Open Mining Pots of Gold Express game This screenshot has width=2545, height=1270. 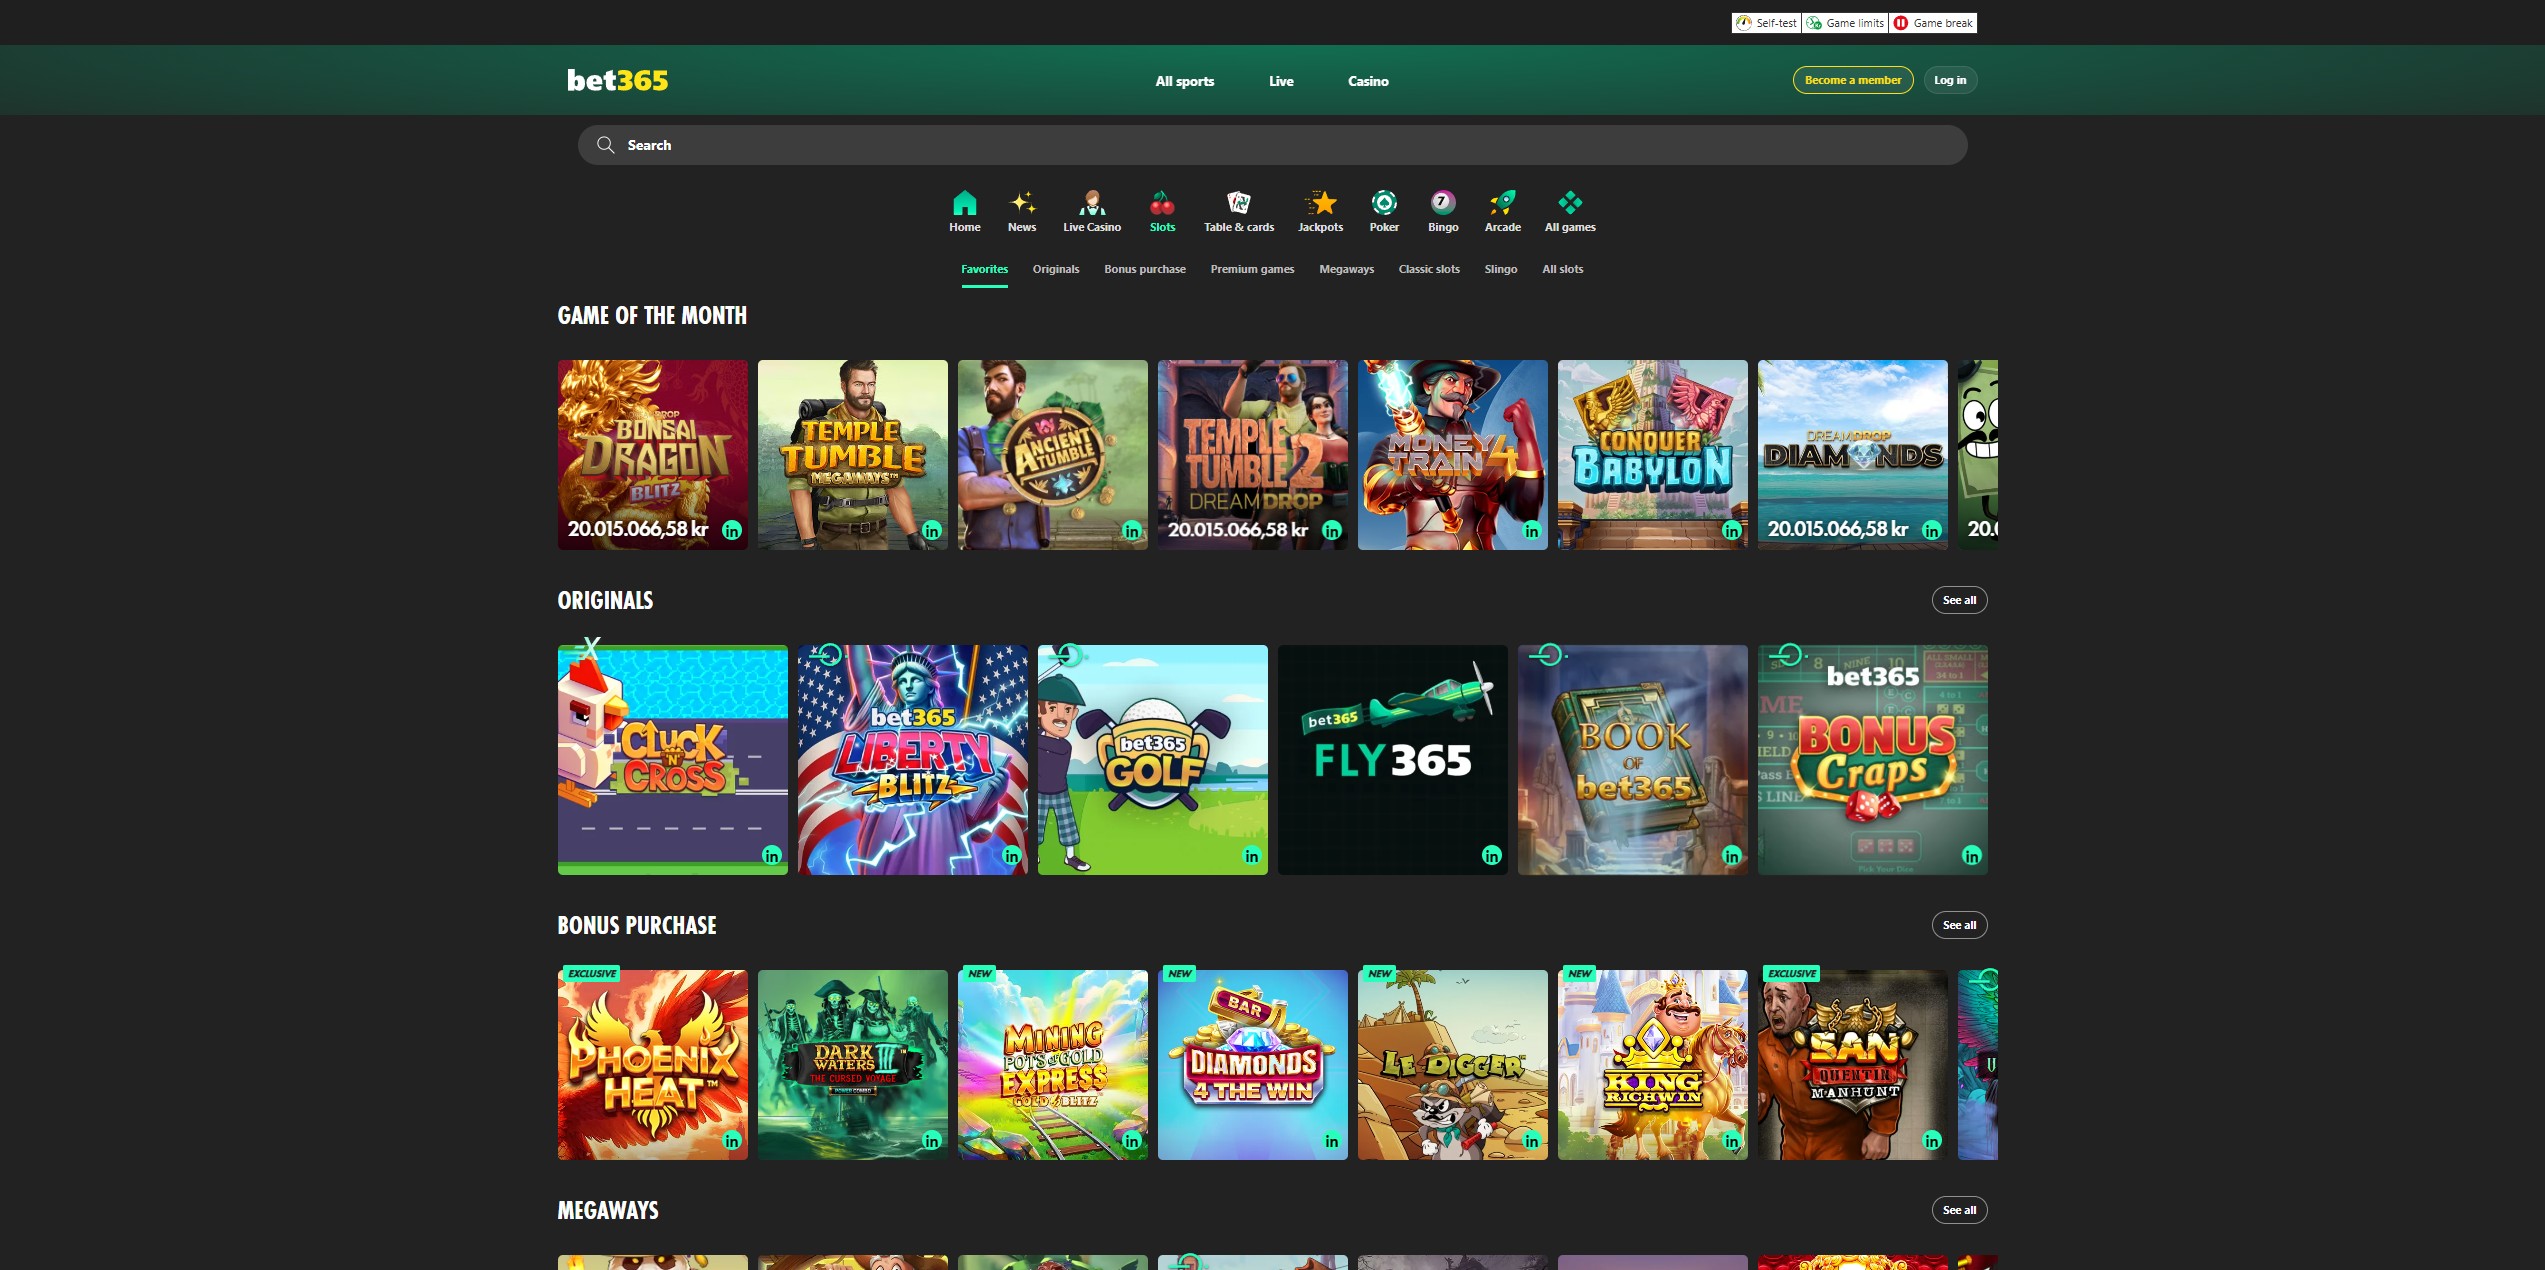tap(1052, 1065)
